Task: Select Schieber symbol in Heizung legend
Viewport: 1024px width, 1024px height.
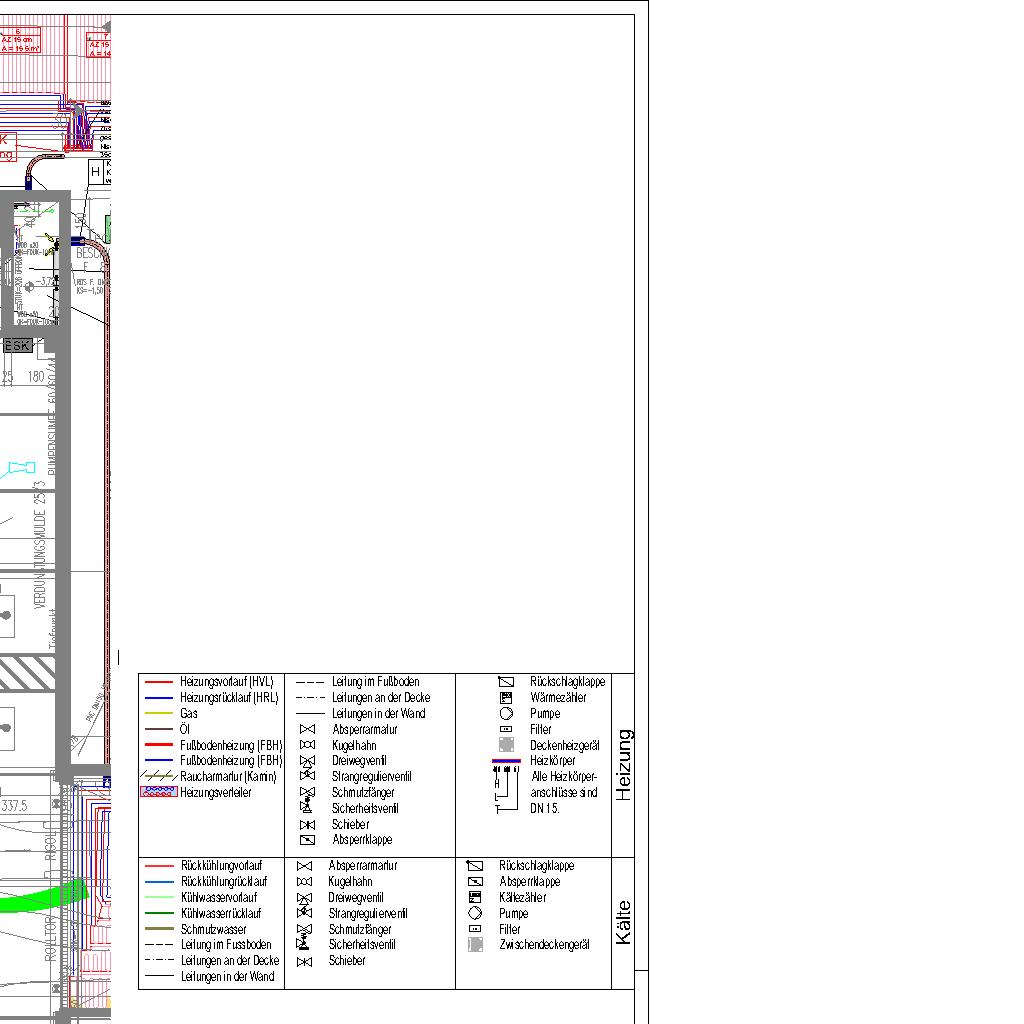Action: click(307, 825)
